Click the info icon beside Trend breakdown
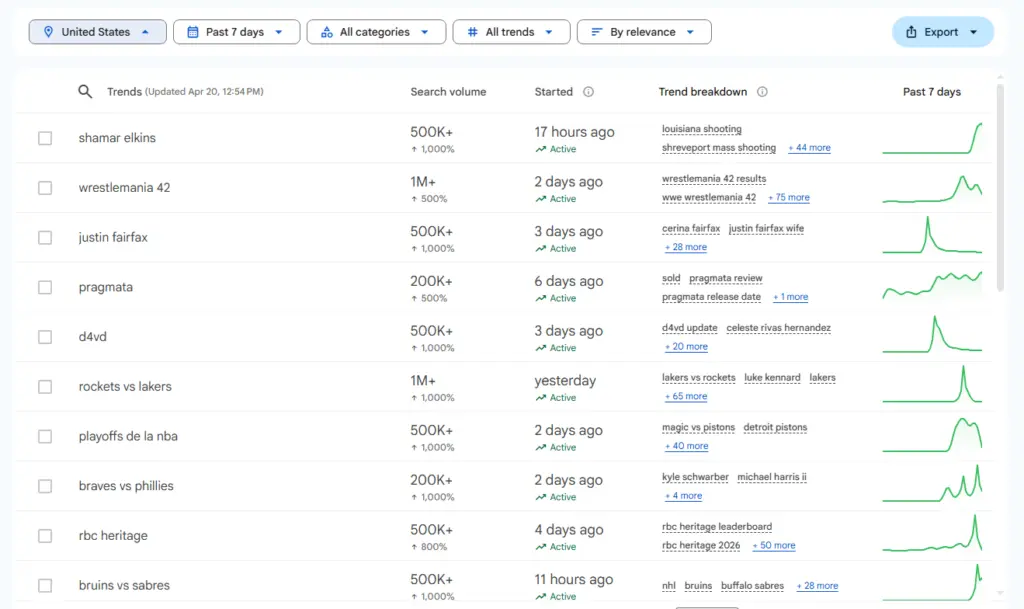This screenshot has width=1024, height=609. pyautogui.click(x=761, y=91)
